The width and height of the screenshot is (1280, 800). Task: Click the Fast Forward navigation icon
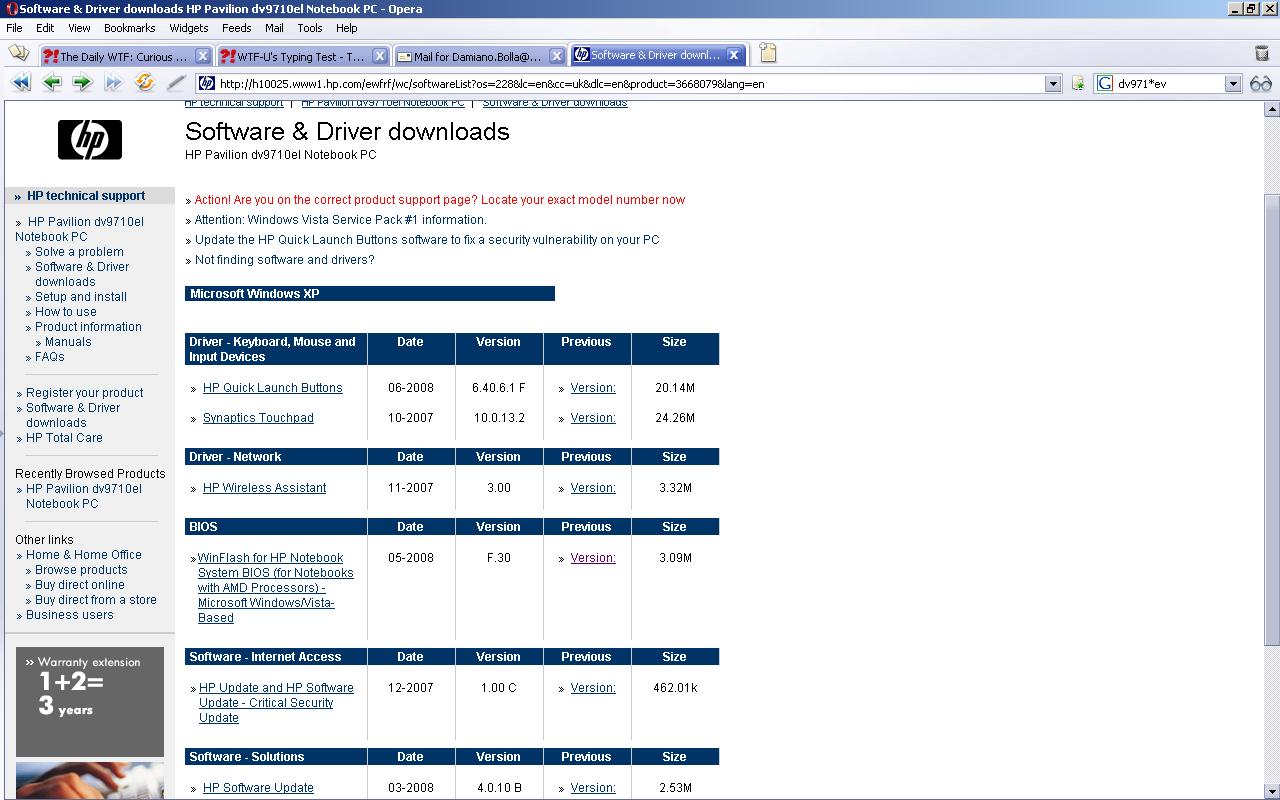[113, 83]
